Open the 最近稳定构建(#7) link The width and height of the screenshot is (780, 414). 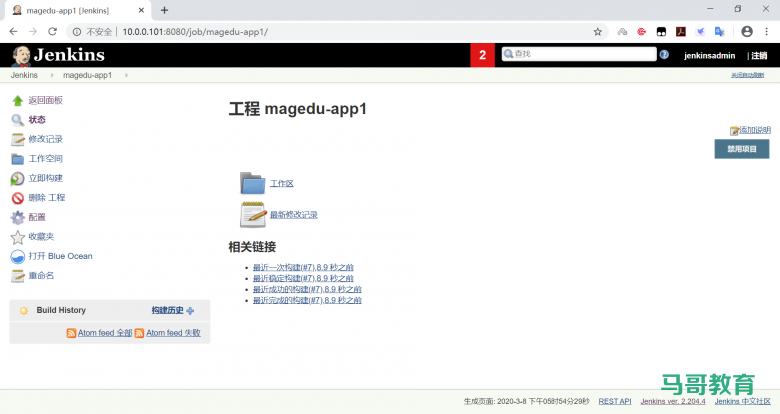[303, 278]
